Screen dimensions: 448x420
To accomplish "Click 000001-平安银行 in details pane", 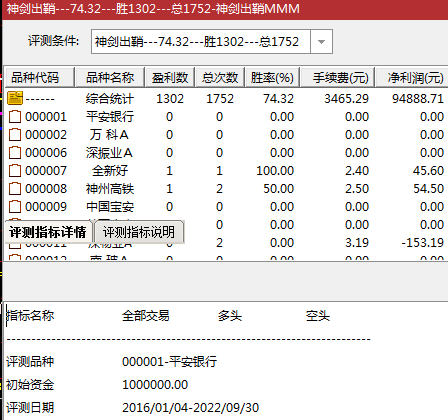I will [x=170, y=362].
